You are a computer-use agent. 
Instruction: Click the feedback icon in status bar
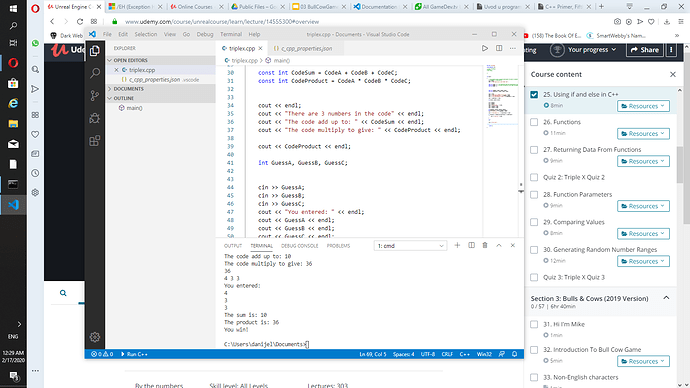click(502, 354)
